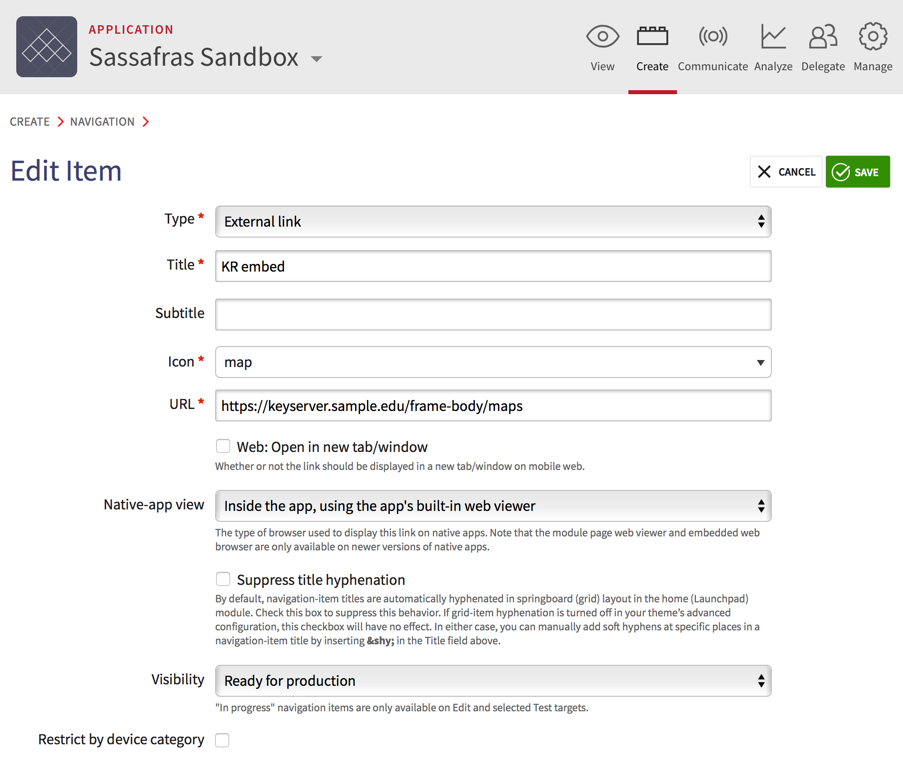Click the "In progress" navigation items help text
The height and width of the screenshot is (761, 903).
click(x=402, y=707)
